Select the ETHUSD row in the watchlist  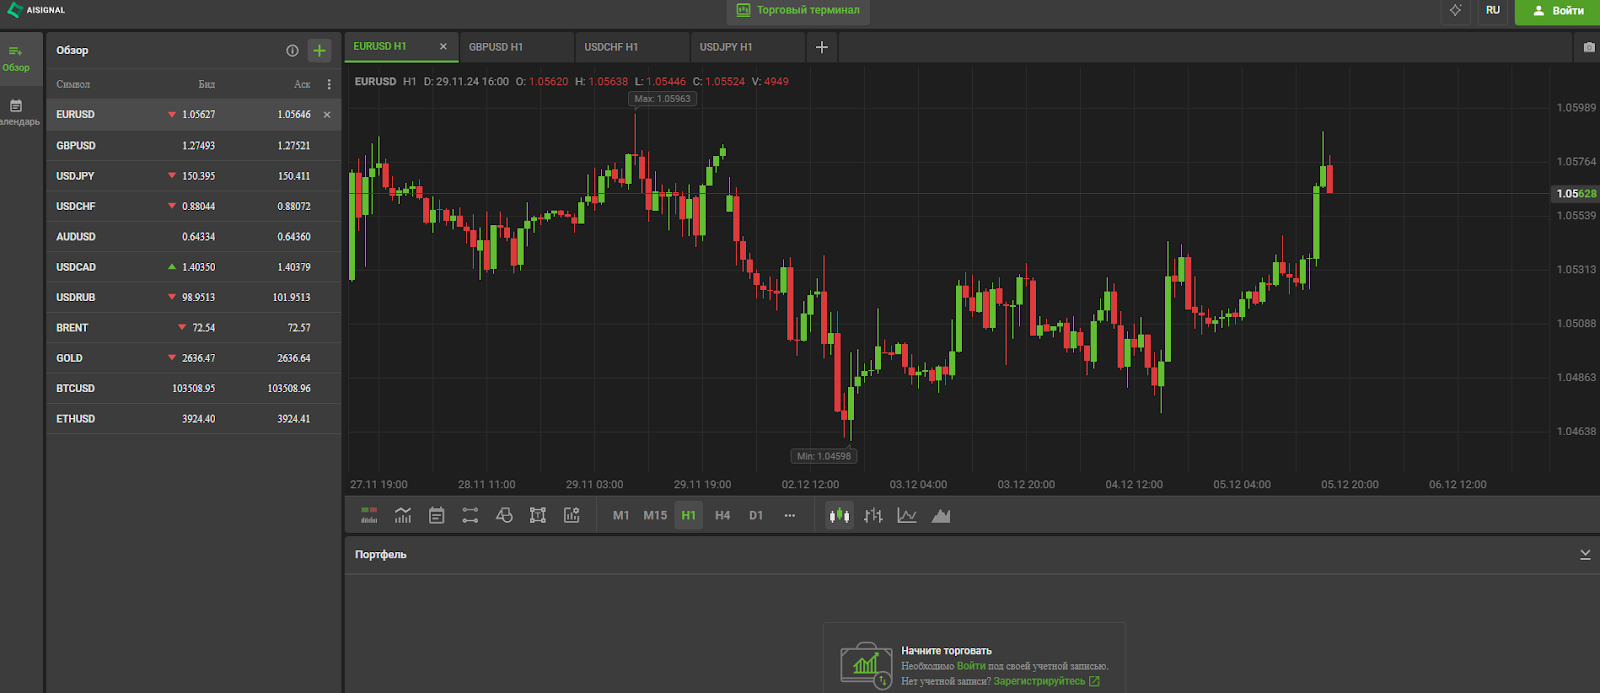(x=193, y=419)
